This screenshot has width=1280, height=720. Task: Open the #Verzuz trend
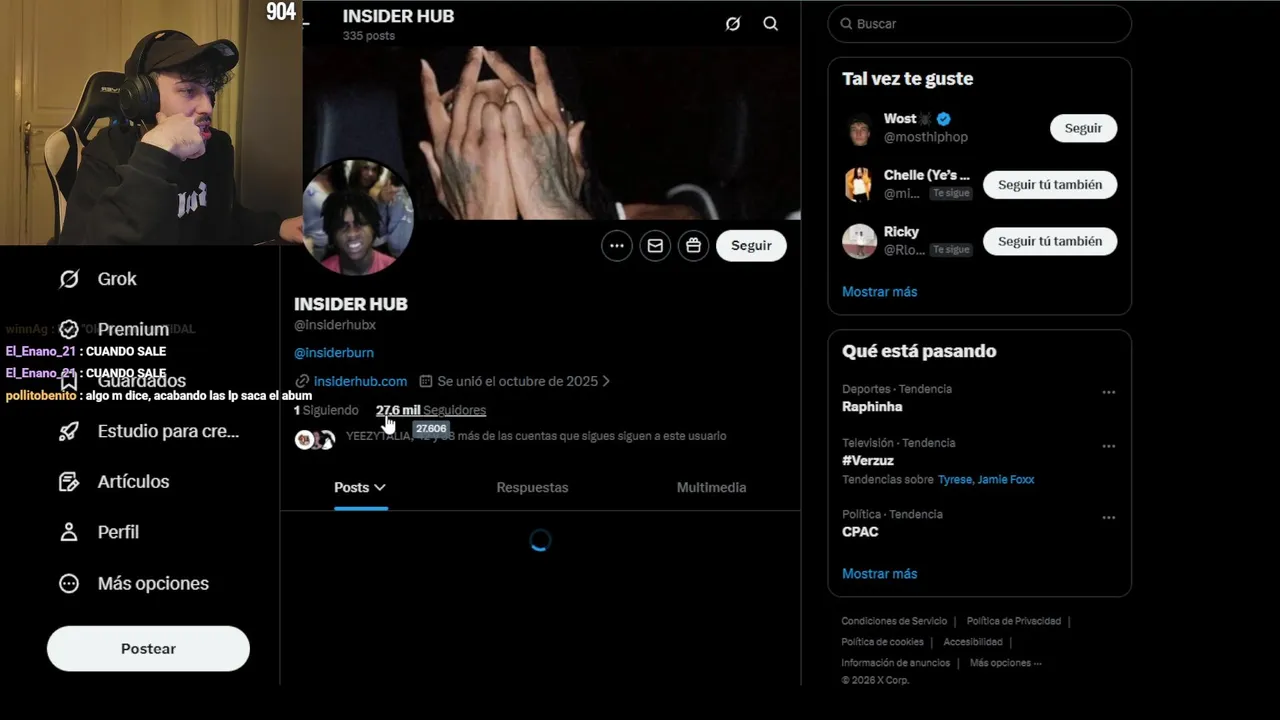868,461
